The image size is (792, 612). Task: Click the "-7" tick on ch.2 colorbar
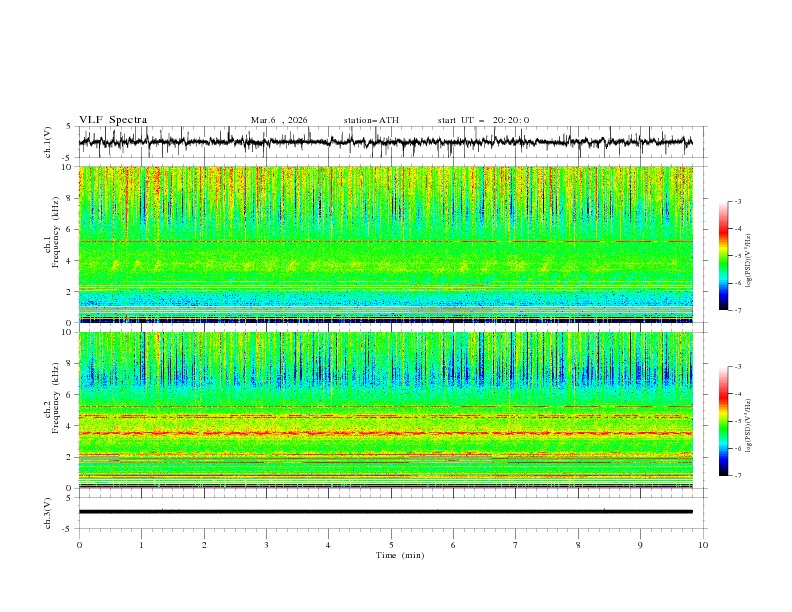pos(738,476)
